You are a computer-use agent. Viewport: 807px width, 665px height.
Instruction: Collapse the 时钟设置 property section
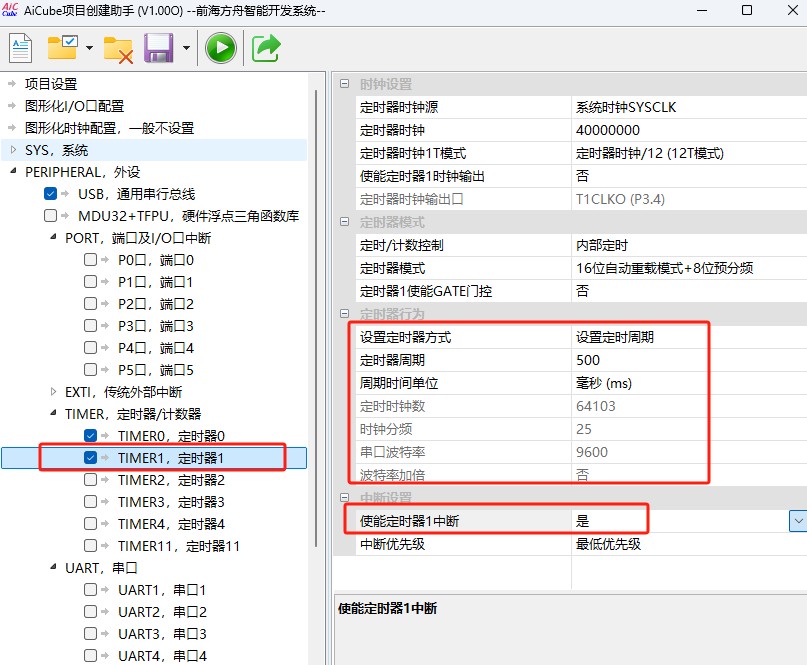(x=345, y=84)
